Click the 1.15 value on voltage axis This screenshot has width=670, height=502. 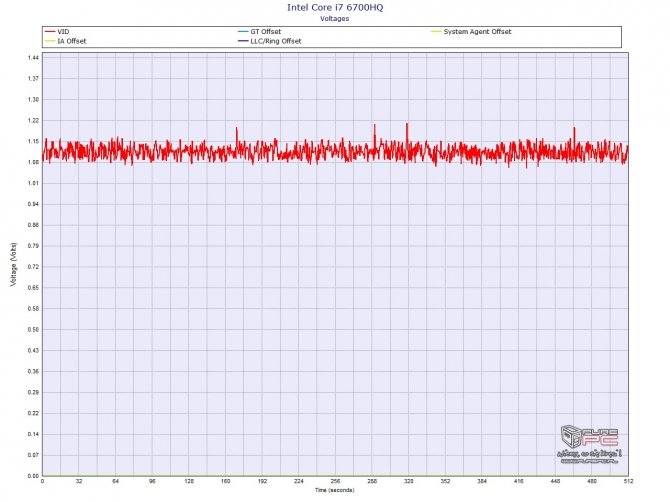(x=33, y=141)
